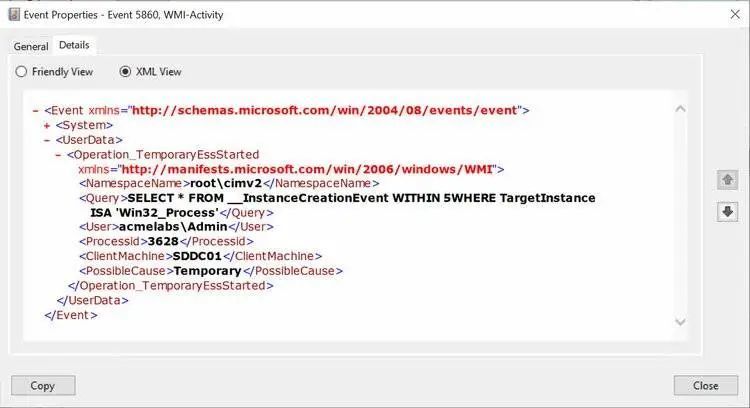Screen dimensions: 750x408
Task: Click the Copy button
Action: pyautogui.click(x=43, y=386)
